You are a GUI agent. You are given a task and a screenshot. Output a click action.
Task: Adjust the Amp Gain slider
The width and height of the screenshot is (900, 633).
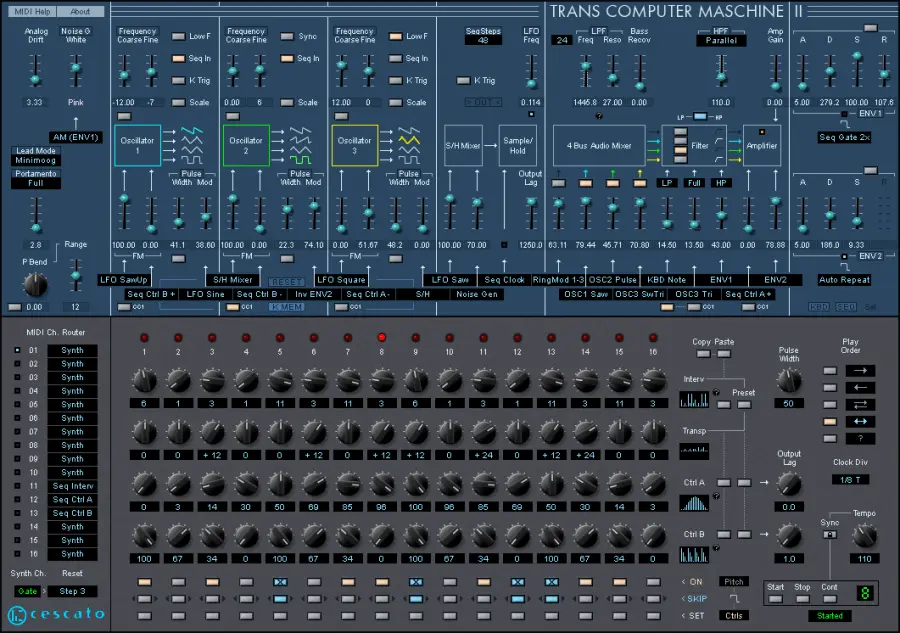775,71
